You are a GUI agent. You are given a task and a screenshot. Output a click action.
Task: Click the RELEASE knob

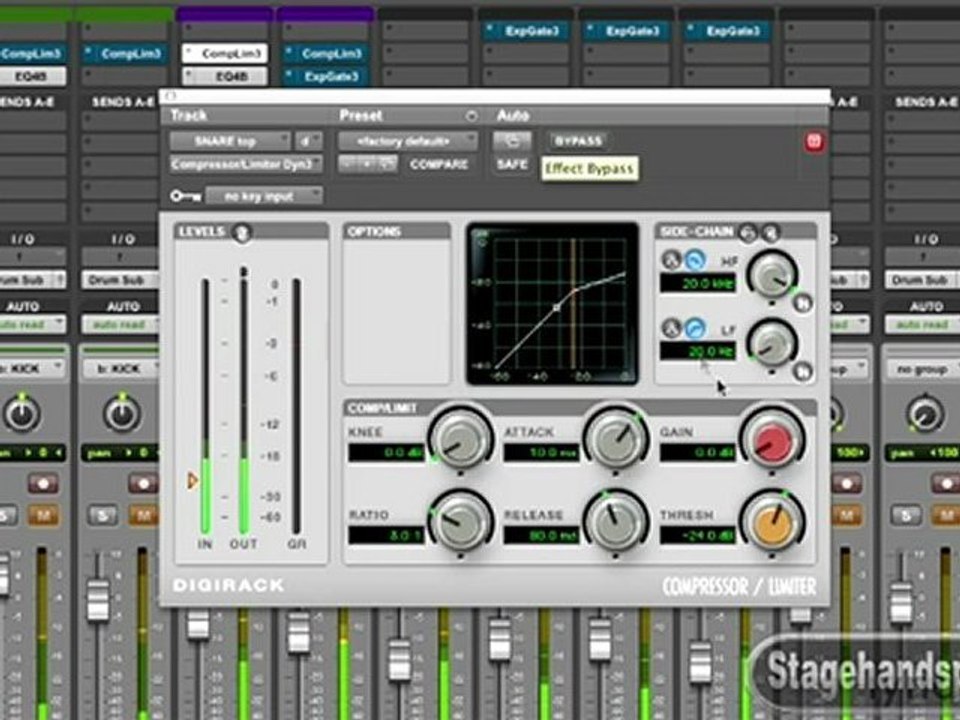coord(615,522)
